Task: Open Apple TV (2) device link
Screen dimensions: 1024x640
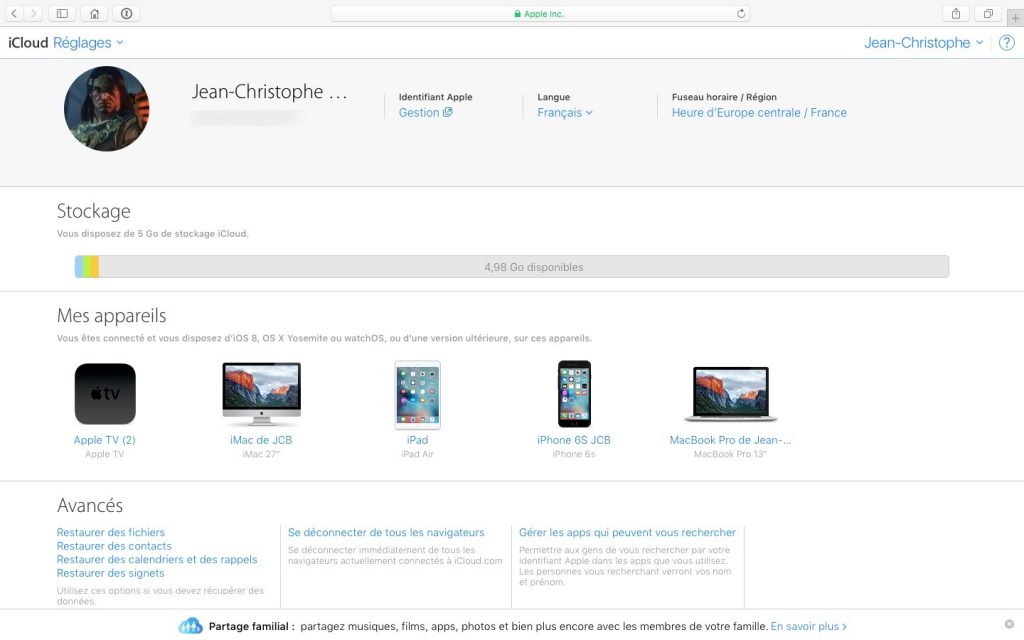Action: pos(104,440)
